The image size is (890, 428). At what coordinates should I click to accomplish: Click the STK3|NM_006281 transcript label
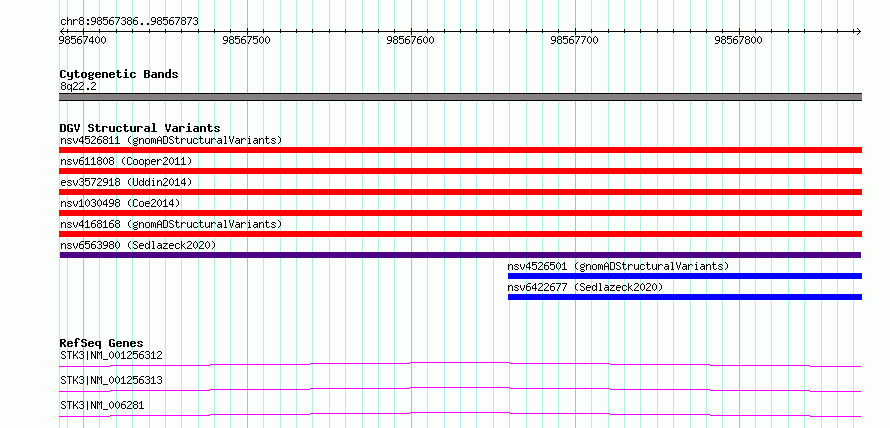(102, 405)
